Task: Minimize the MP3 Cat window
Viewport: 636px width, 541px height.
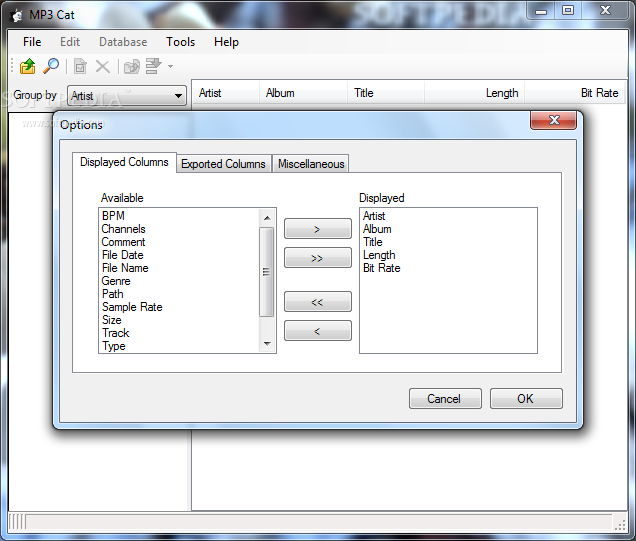Action: [x=541, y=11]
